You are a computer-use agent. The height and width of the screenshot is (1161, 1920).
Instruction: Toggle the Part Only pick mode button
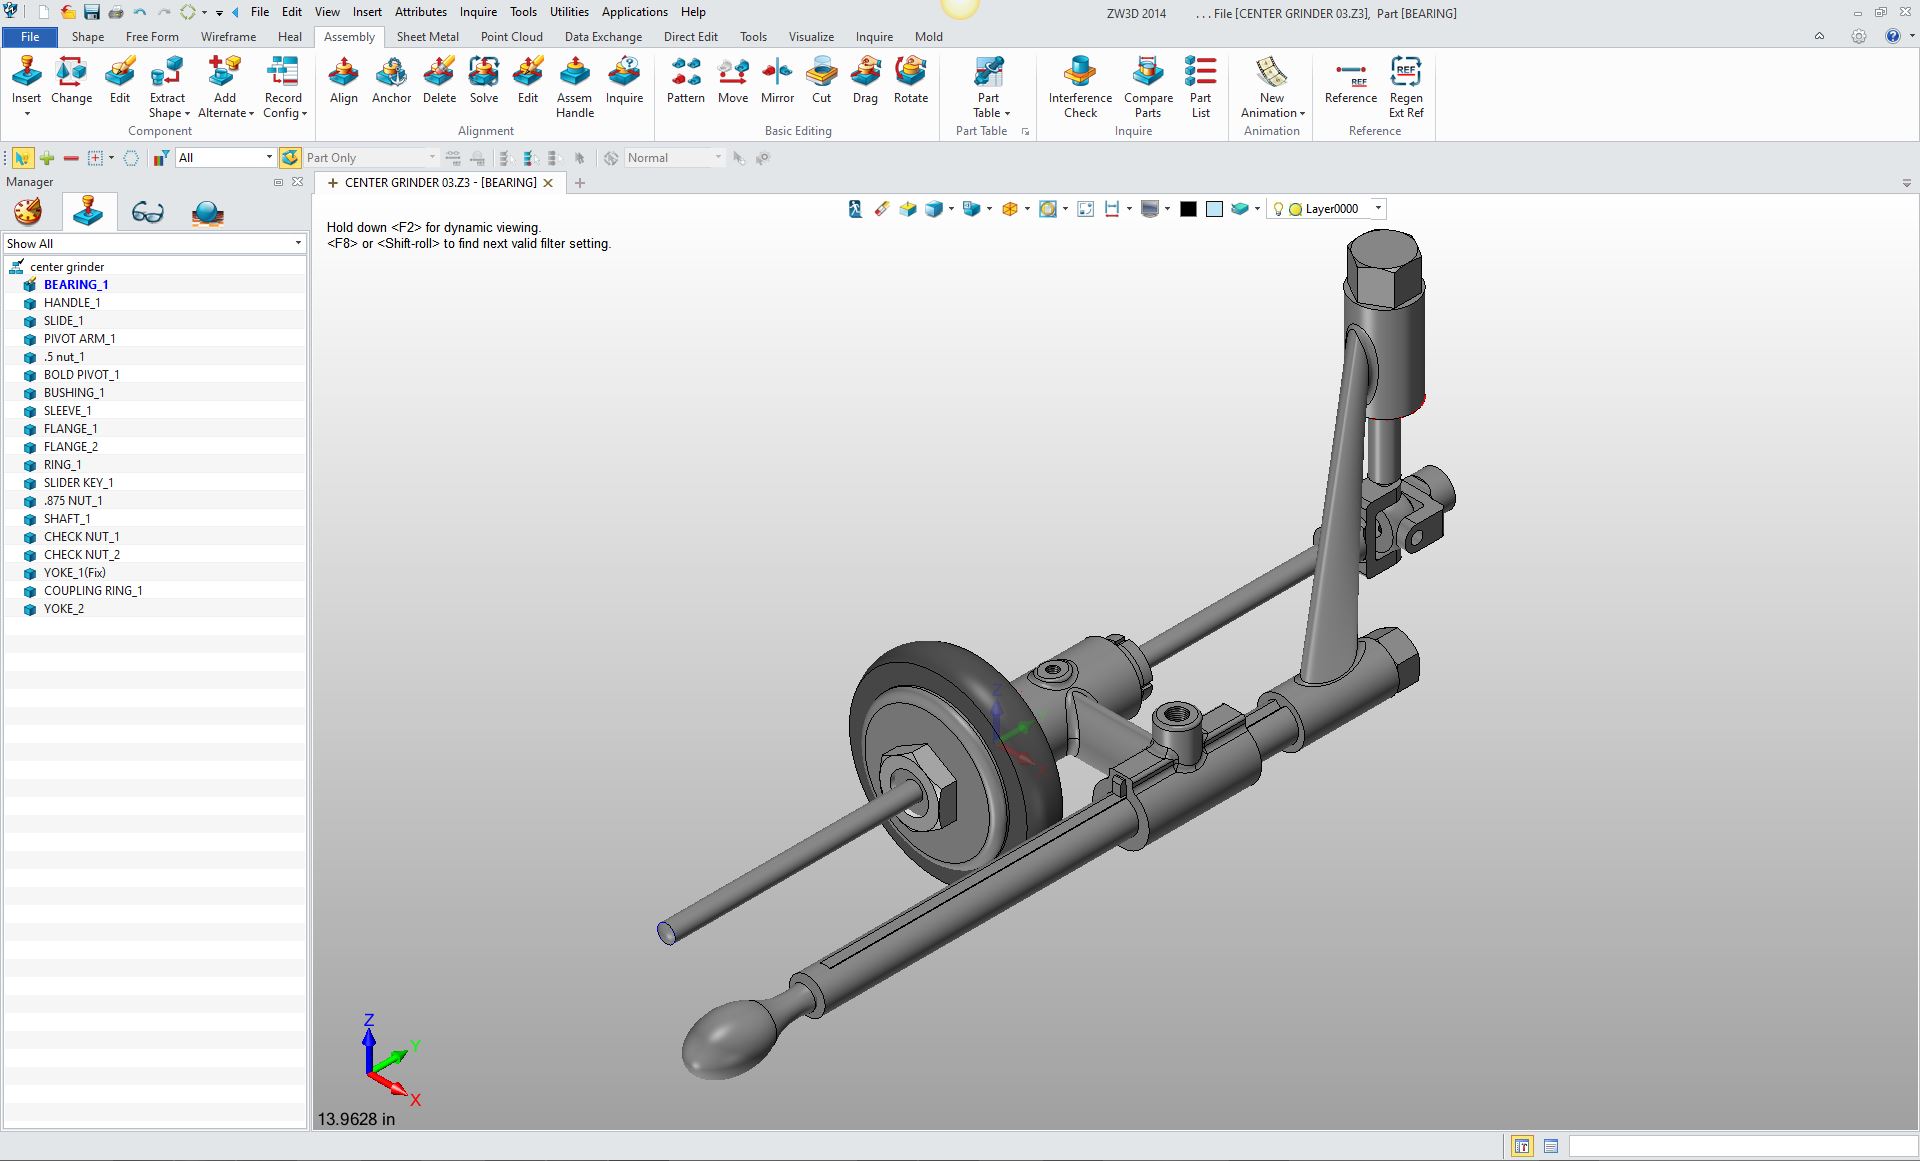pyautogui.click(x=290, y=158)
